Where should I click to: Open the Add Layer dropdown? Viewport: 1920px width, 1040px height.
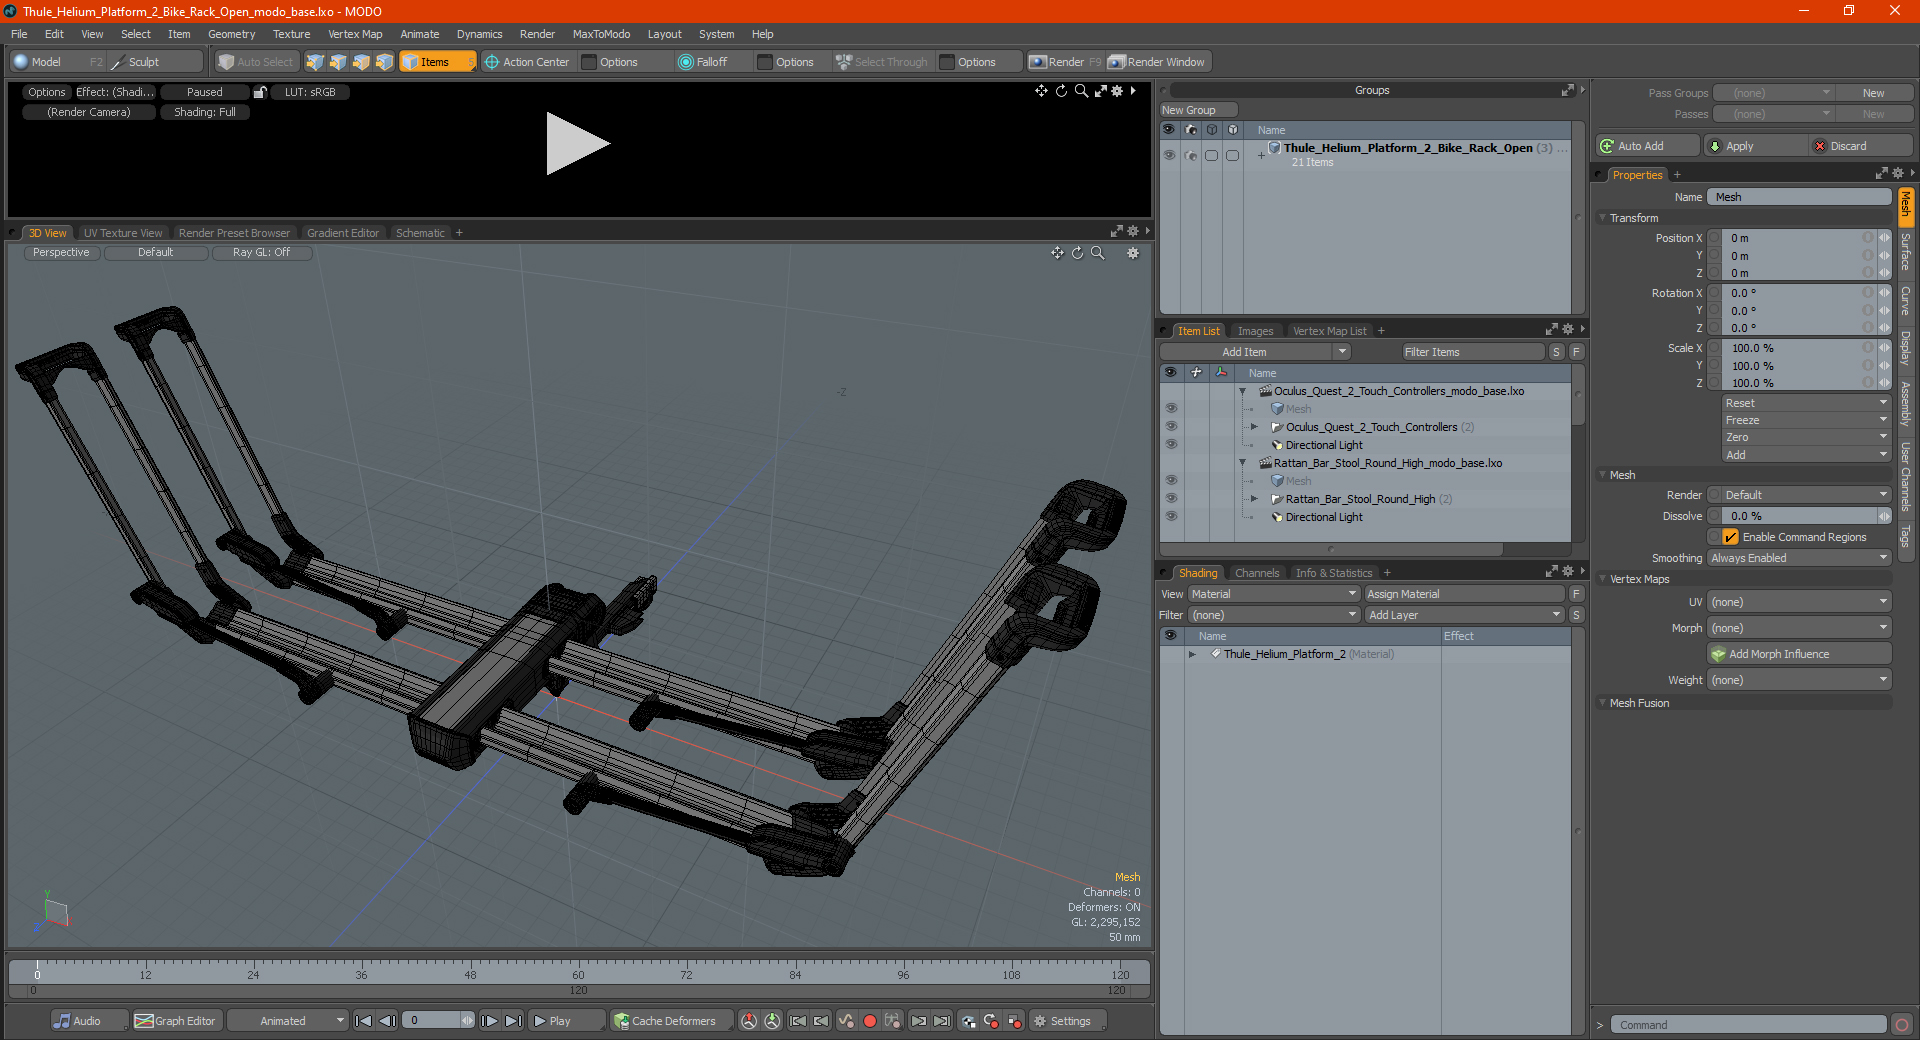(x=1464, y=615)
